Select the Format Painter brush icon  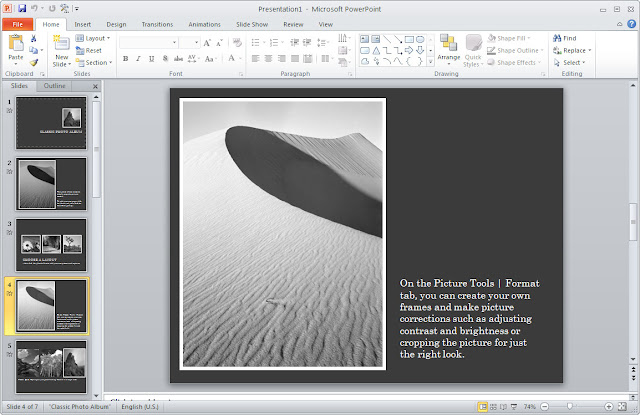coord(33,62)
